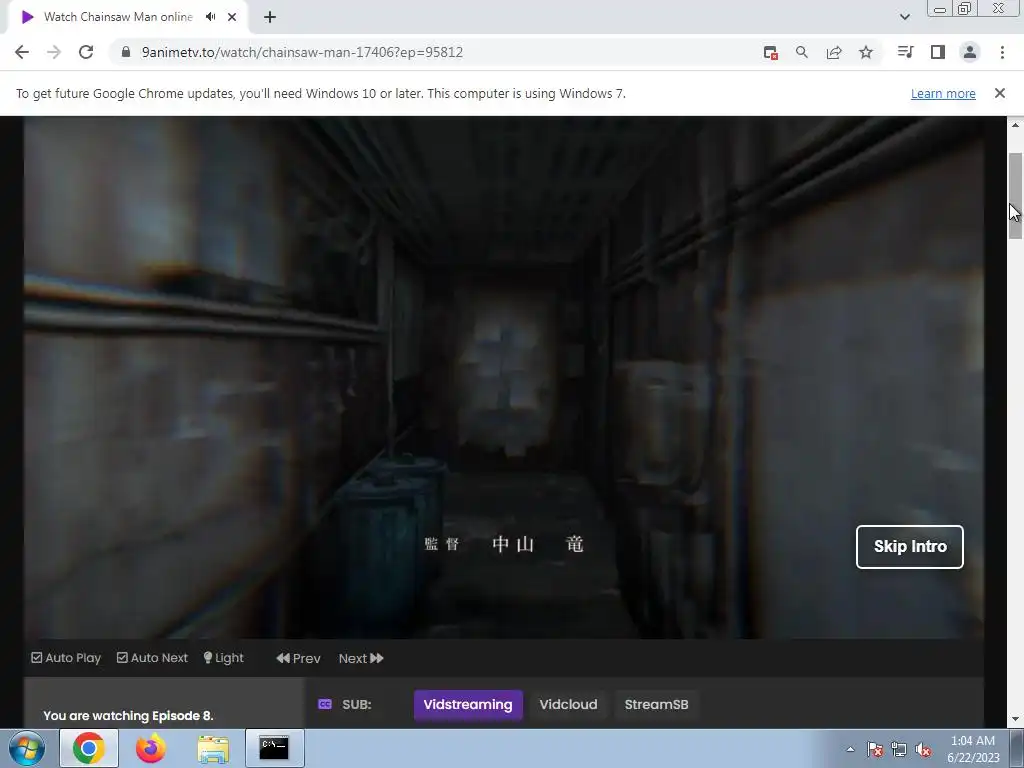Open the blocked pop-ups icon in address bar
Image resolution: width=1024 pixels, height=768 pixels.
771,52
